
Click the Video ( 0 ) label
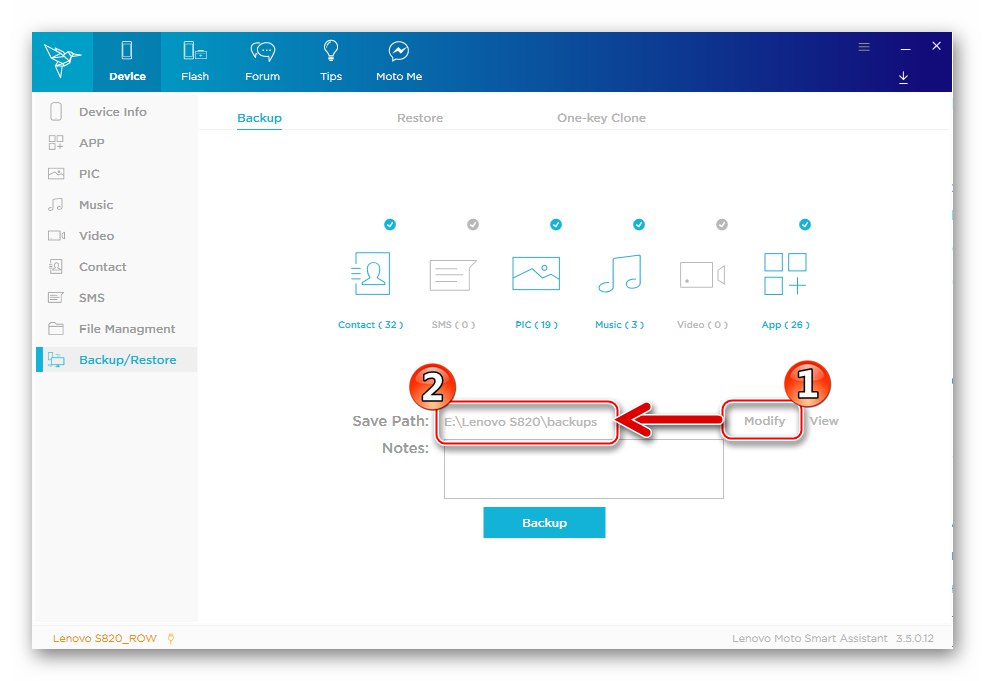pos(702,325)
